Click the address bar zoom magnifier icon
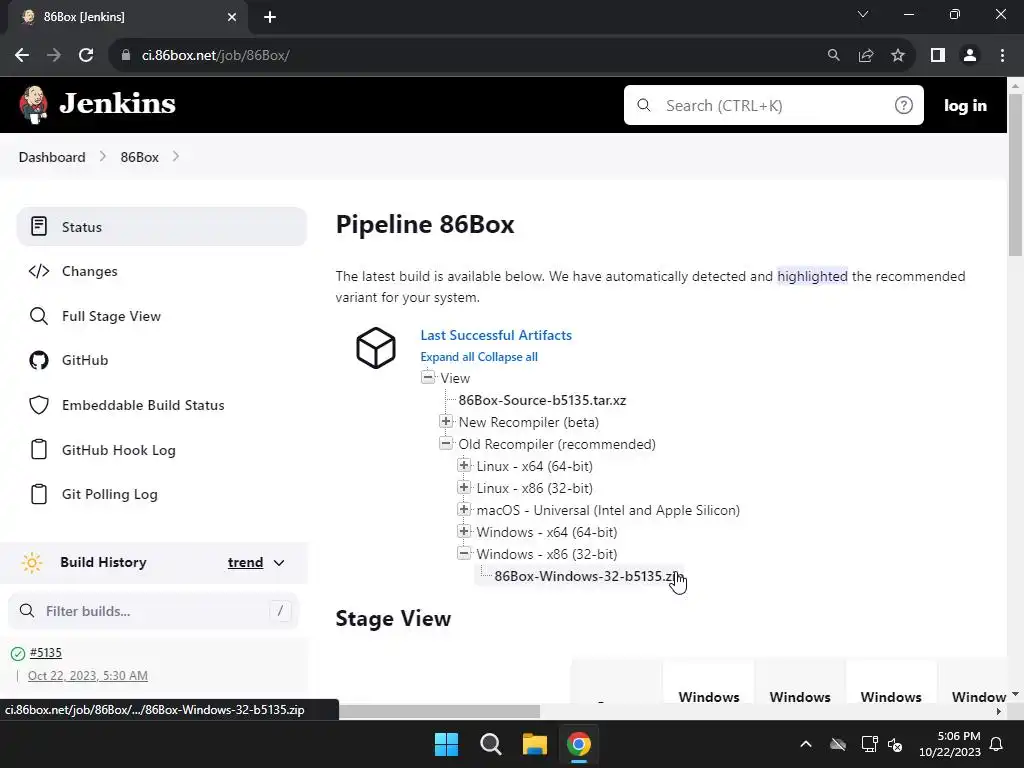 coord(833,56)
